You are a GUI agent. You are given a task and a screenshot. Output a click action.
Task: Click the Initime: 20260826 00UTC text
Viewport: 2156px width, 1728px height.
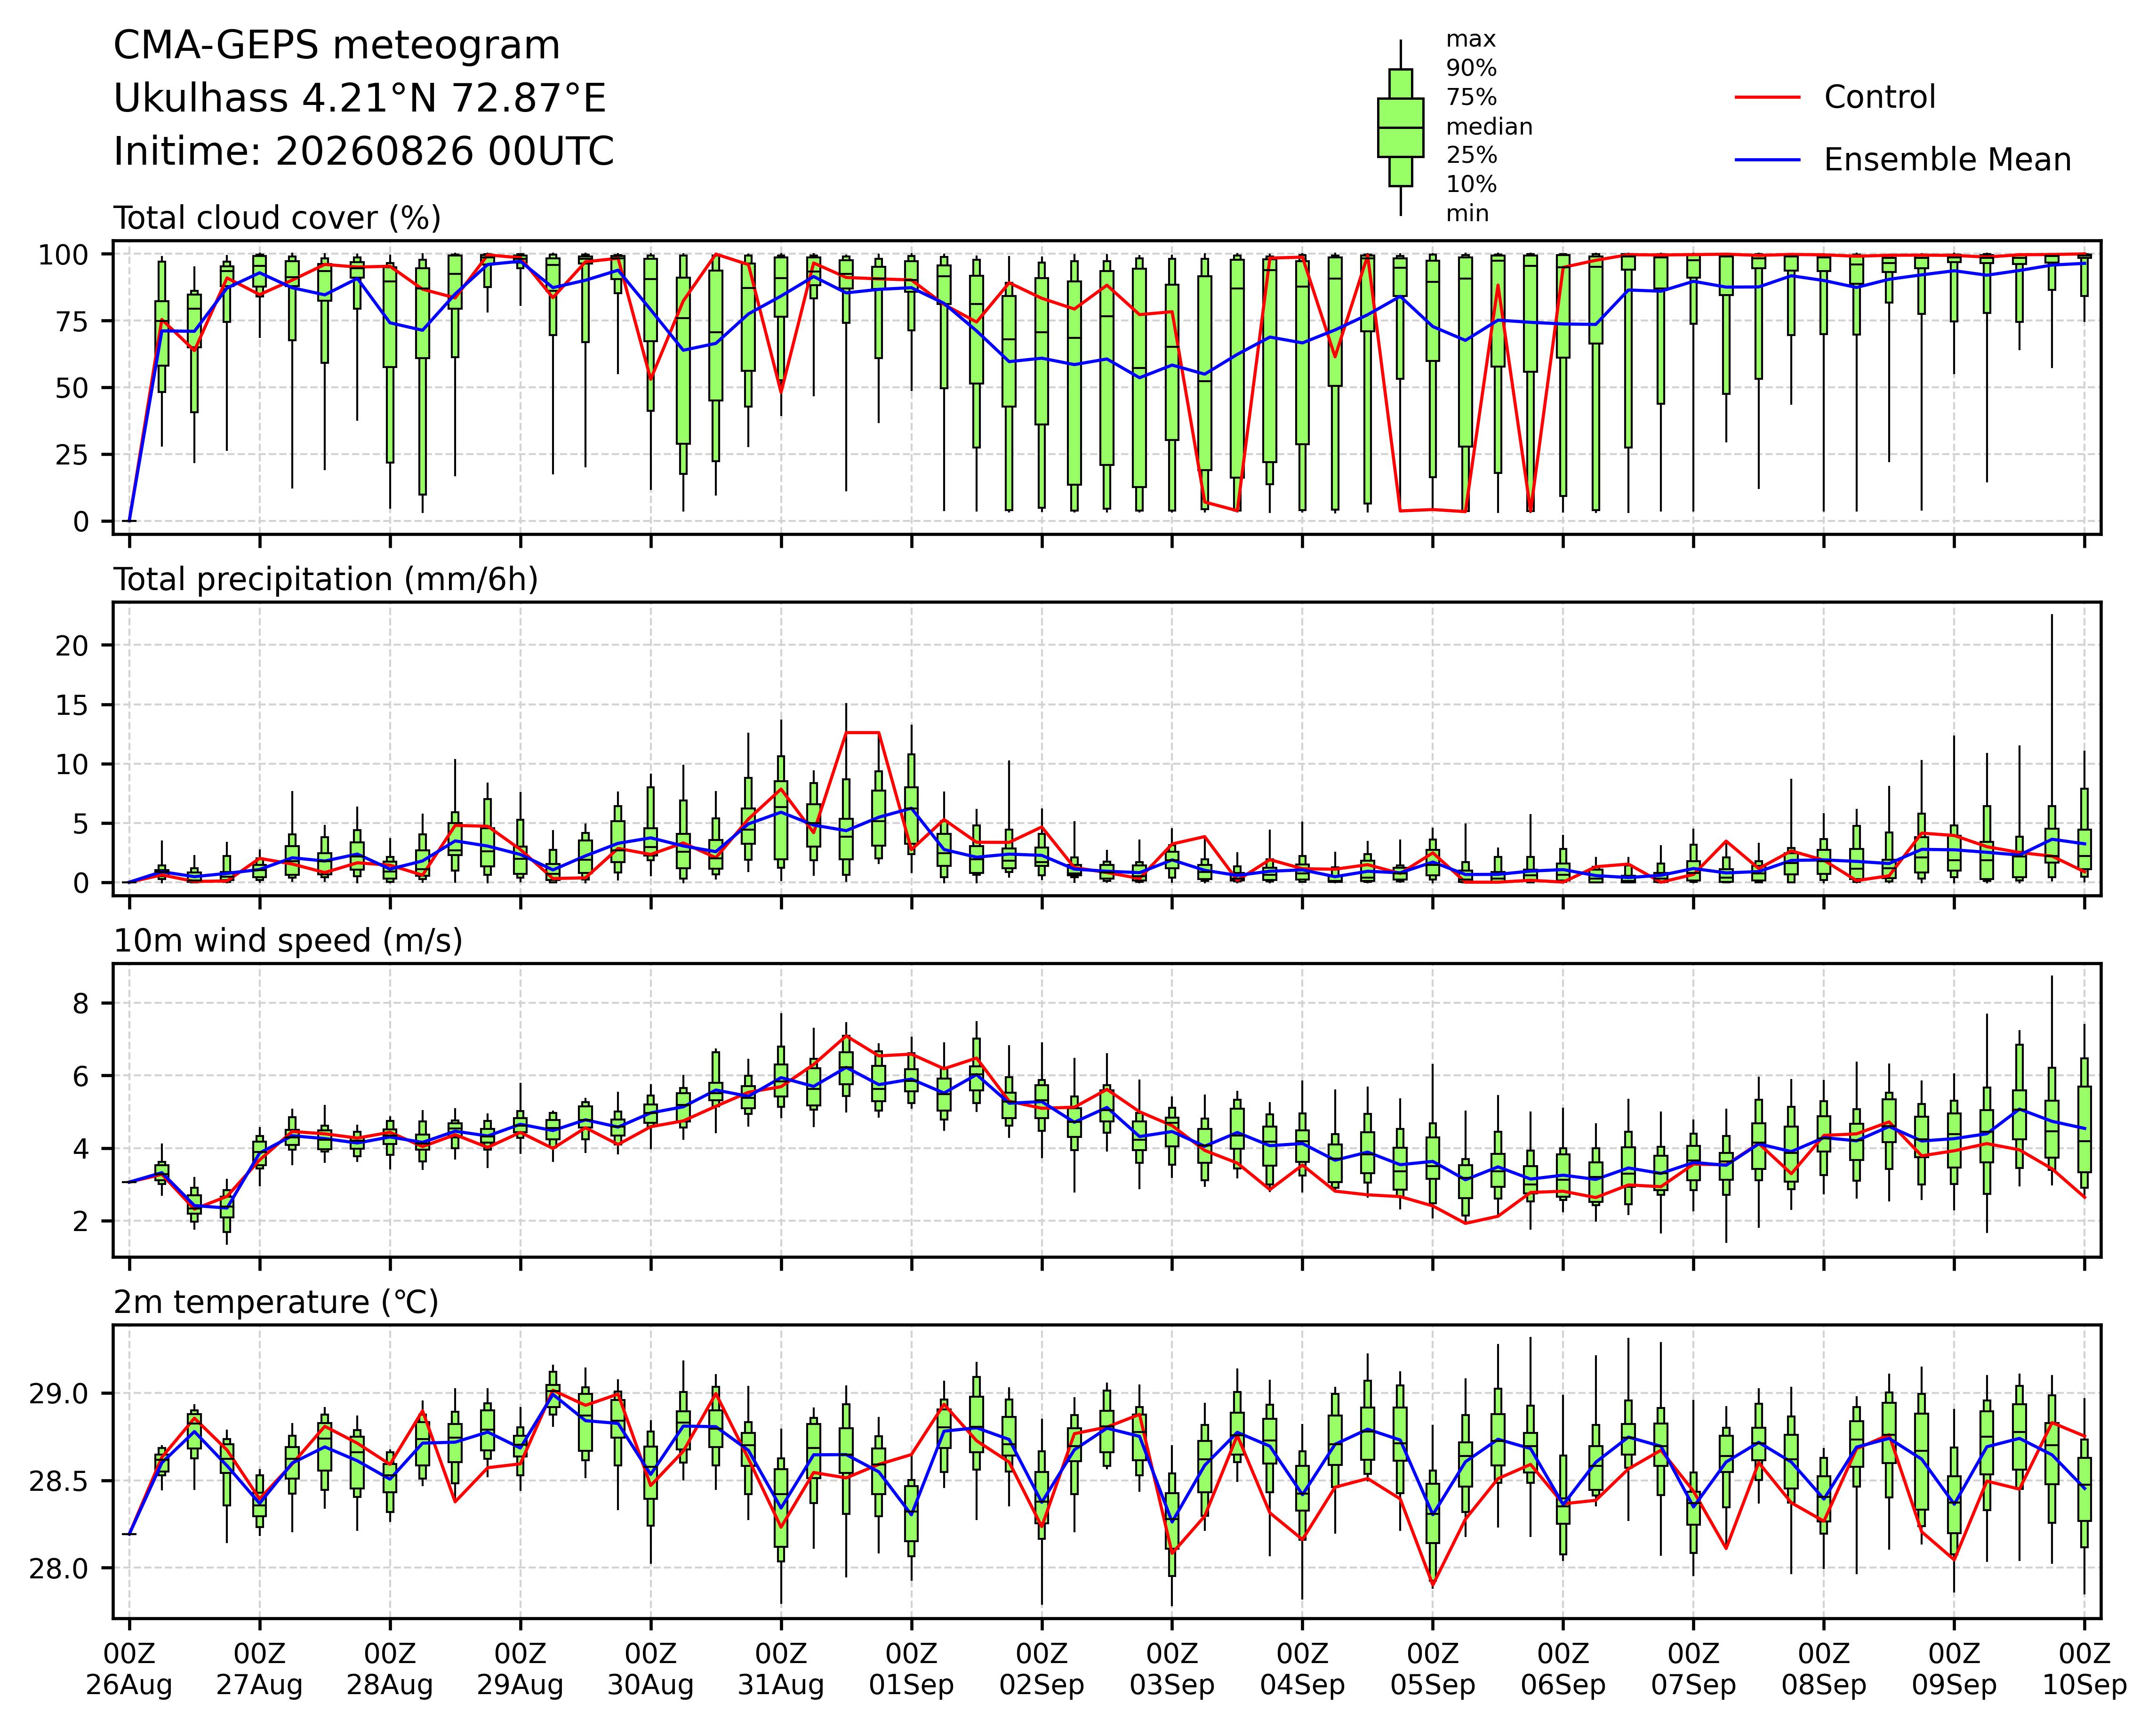[364, 152]
